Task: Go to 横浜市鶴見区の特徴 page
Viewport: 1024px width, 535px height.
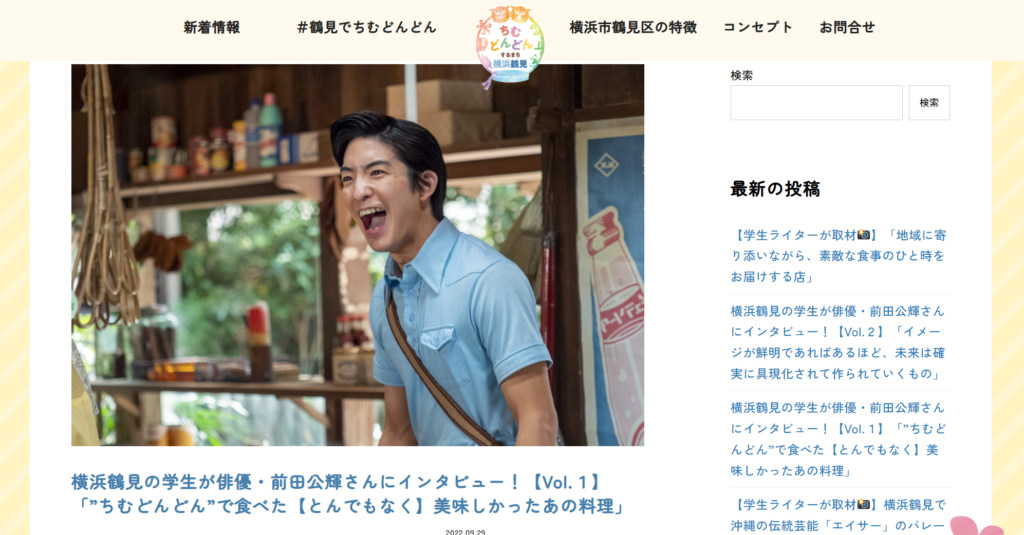Action: (x=633, y=27)
